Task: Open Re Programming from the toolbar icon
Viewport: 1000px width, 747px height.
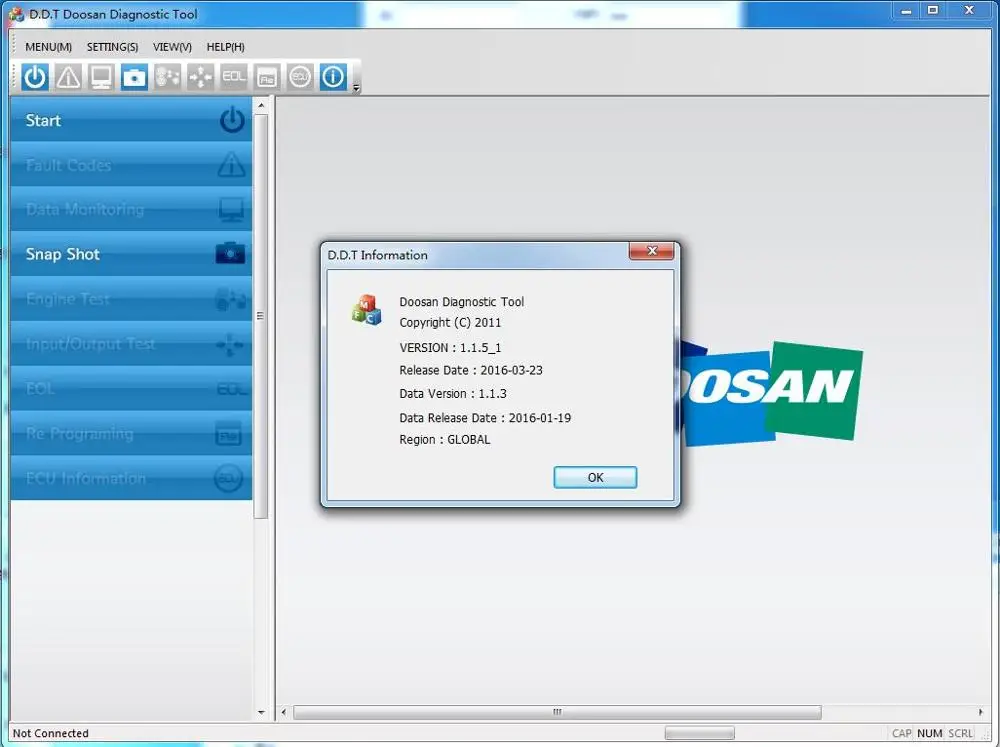Action: [x=266, y=76]
